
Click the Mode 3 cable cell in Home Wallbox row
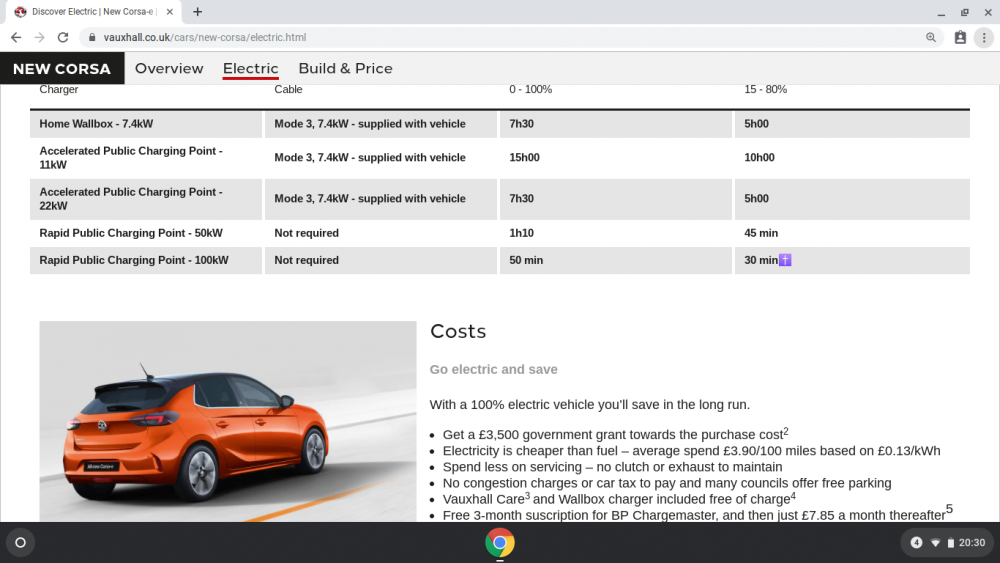[x=381, y=124]
